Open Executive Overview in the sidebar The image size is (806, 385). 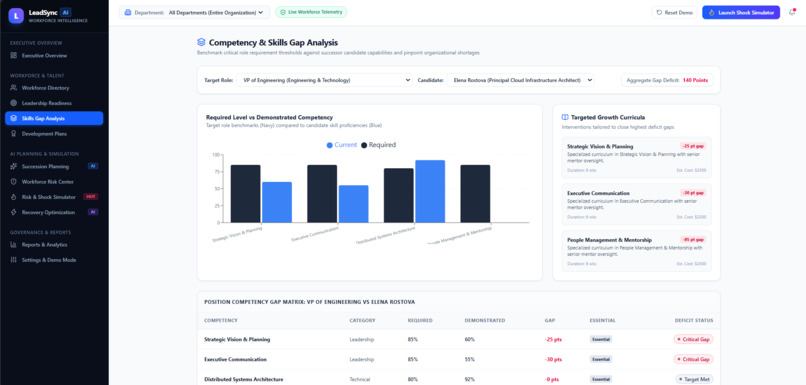pyautogui.click(x=54, y=56)
